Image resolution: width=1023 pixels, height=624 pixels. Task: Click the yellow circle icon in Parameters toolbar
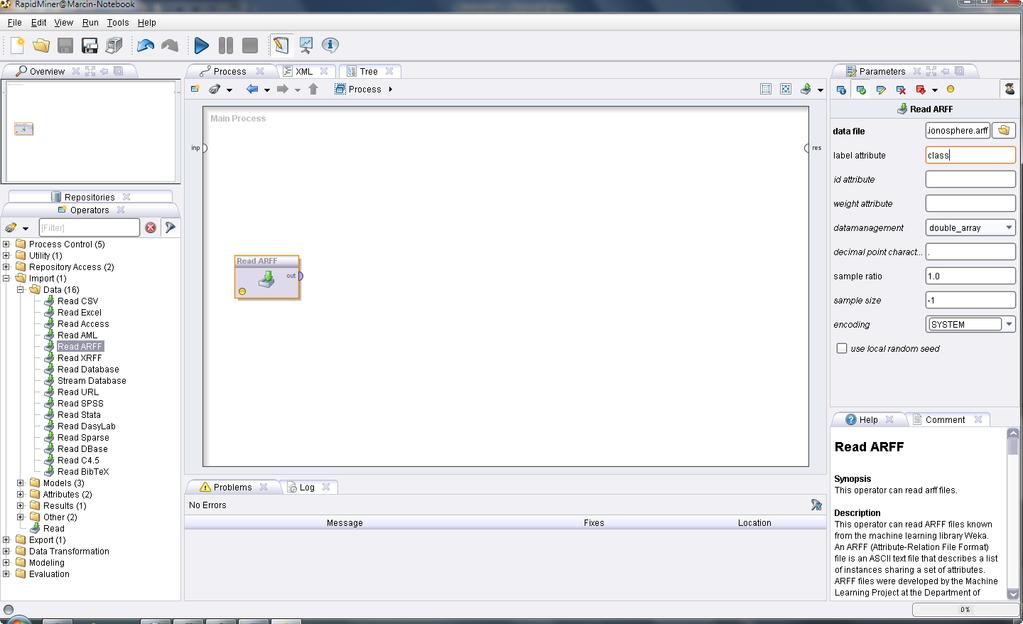click(x=951, y=89)
